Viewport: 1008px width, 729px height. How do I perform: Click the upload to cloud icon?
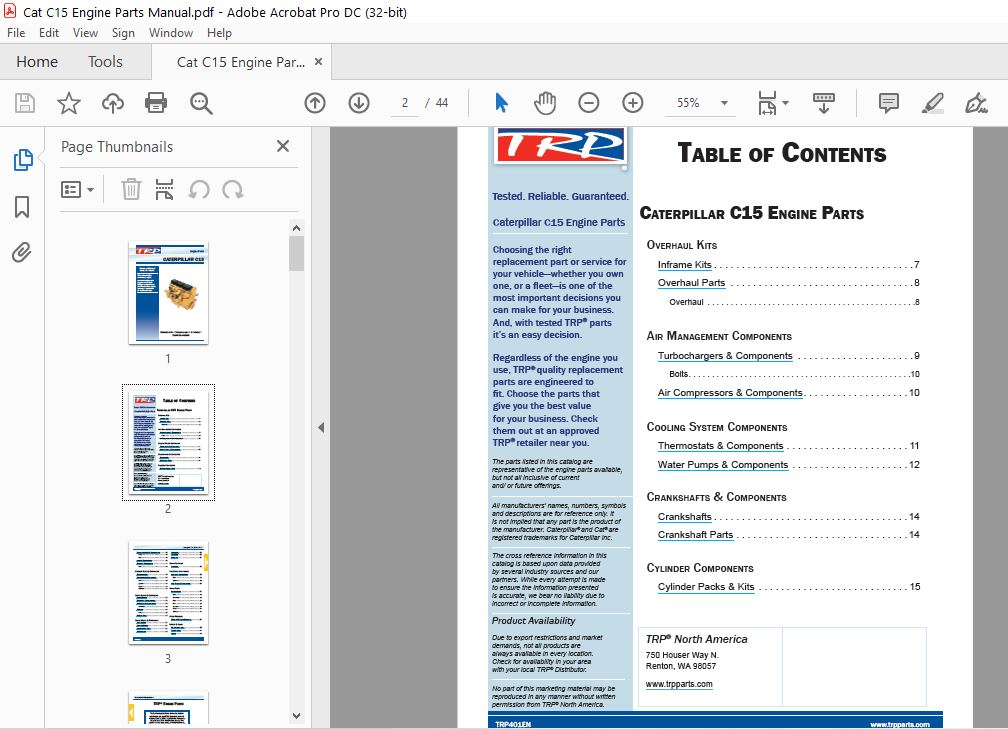point(112,103)
